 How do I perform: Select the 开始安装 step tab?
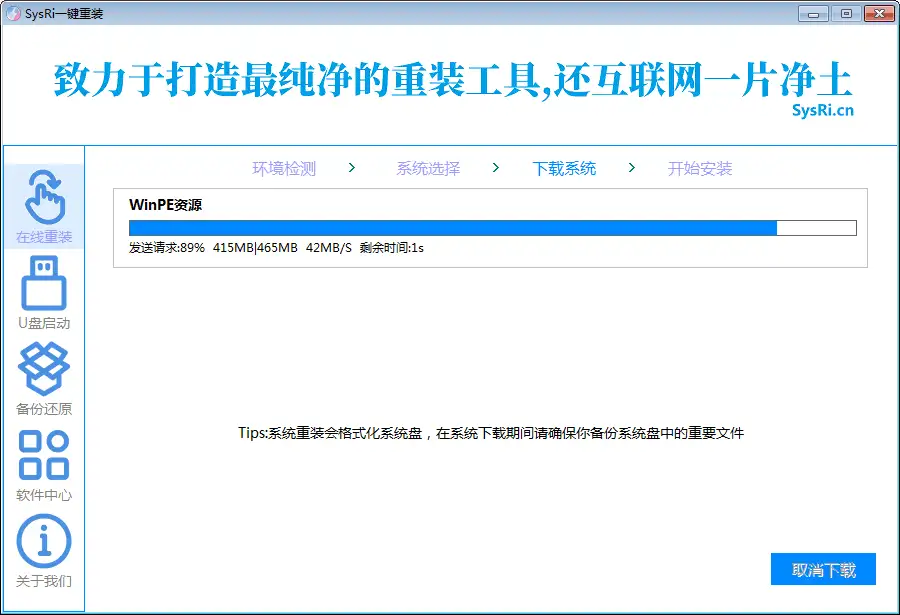[700, 168]
